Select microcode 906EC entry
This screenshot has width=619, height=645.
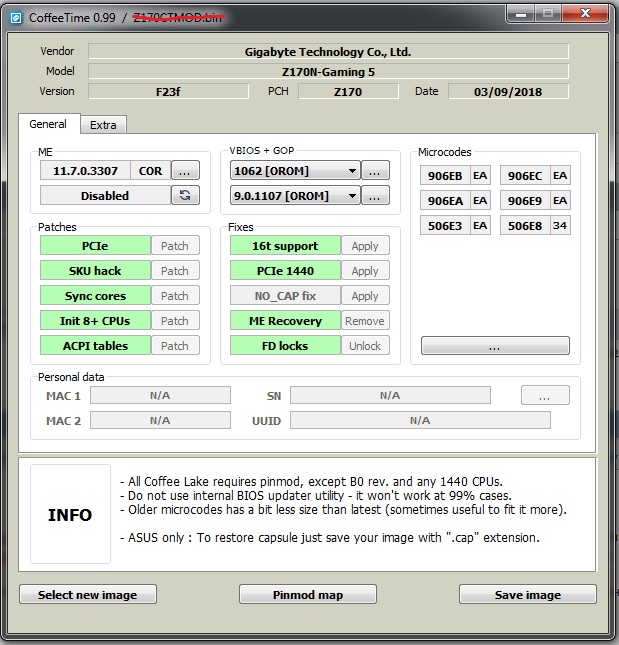[525, 176]
